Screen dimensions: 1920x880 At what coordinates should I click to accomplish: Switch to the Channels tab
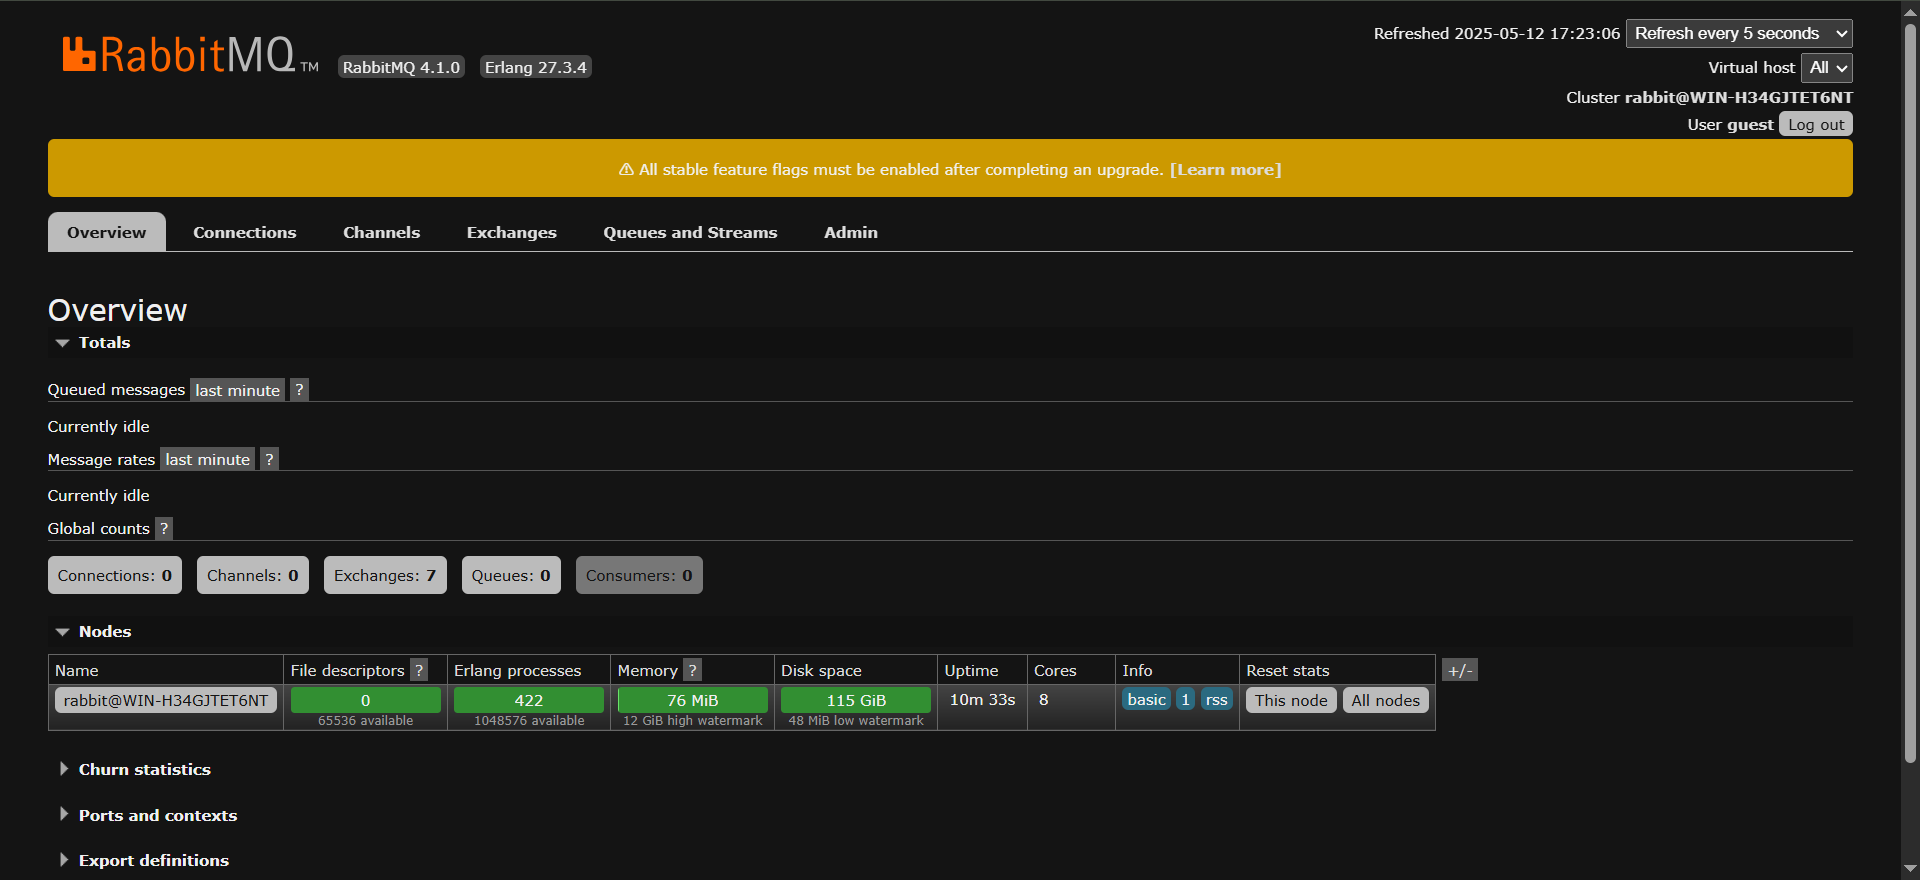pyautogui.click(x=382, y=232)
